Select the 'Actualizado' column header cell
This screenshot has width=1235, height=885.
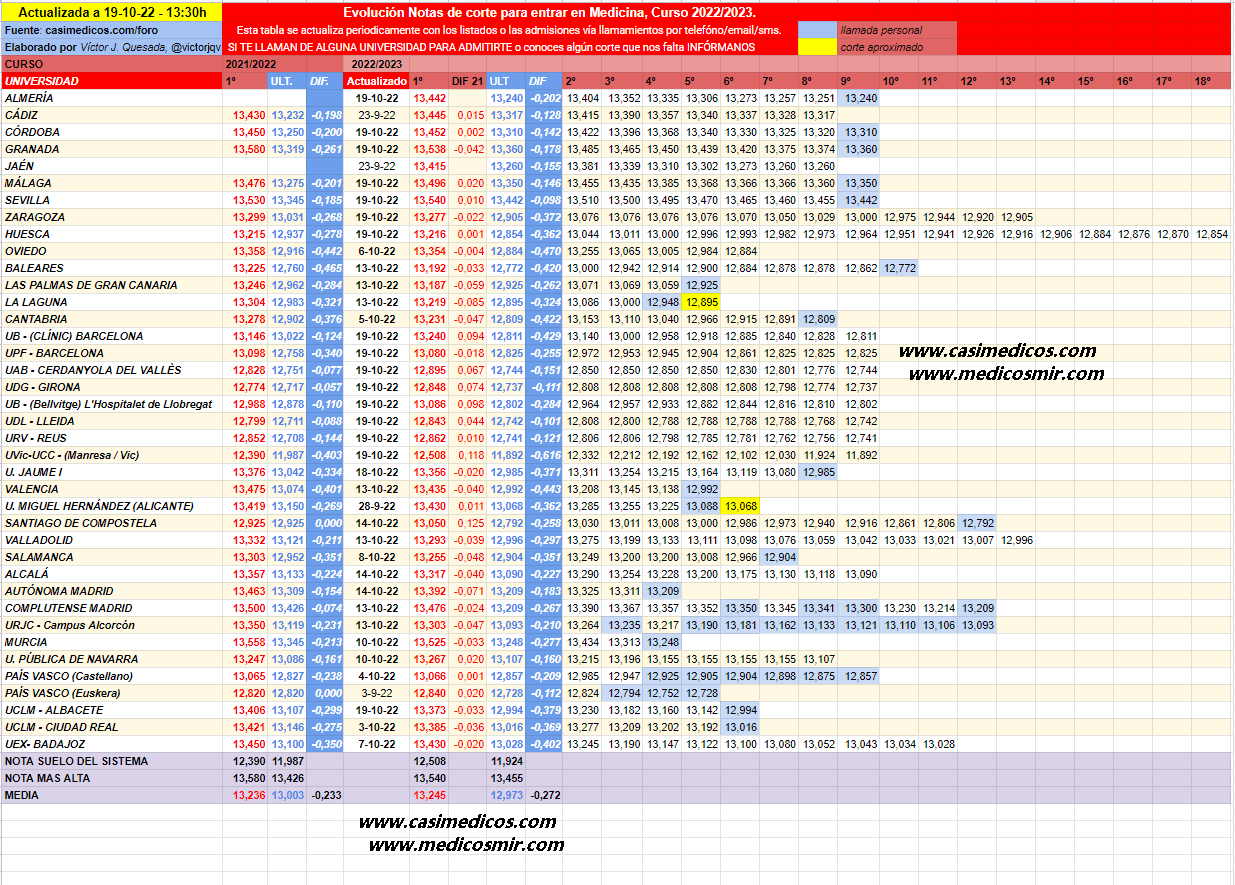[x=377, y=81]
